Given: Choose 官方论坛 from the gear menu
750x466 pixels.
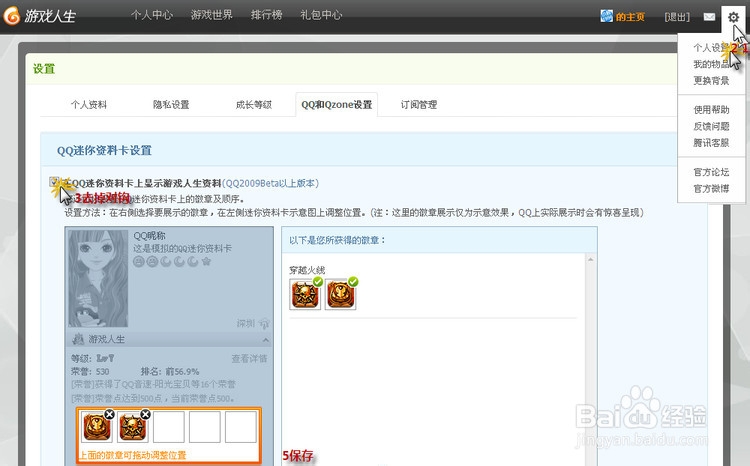Looking at the screenshot, I should click(711, 172).
